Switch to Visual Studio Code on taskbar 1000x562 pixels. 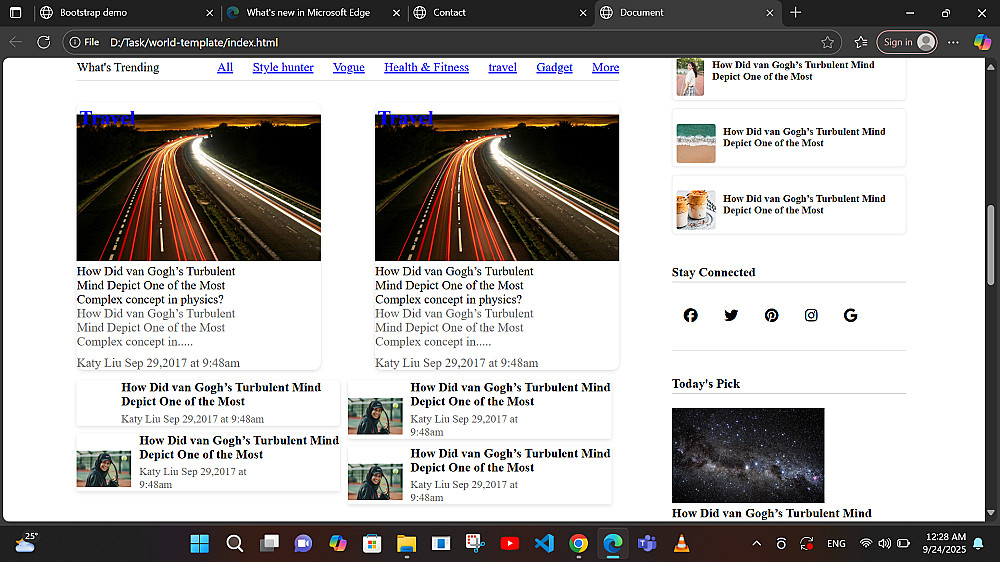click(544, 544)
